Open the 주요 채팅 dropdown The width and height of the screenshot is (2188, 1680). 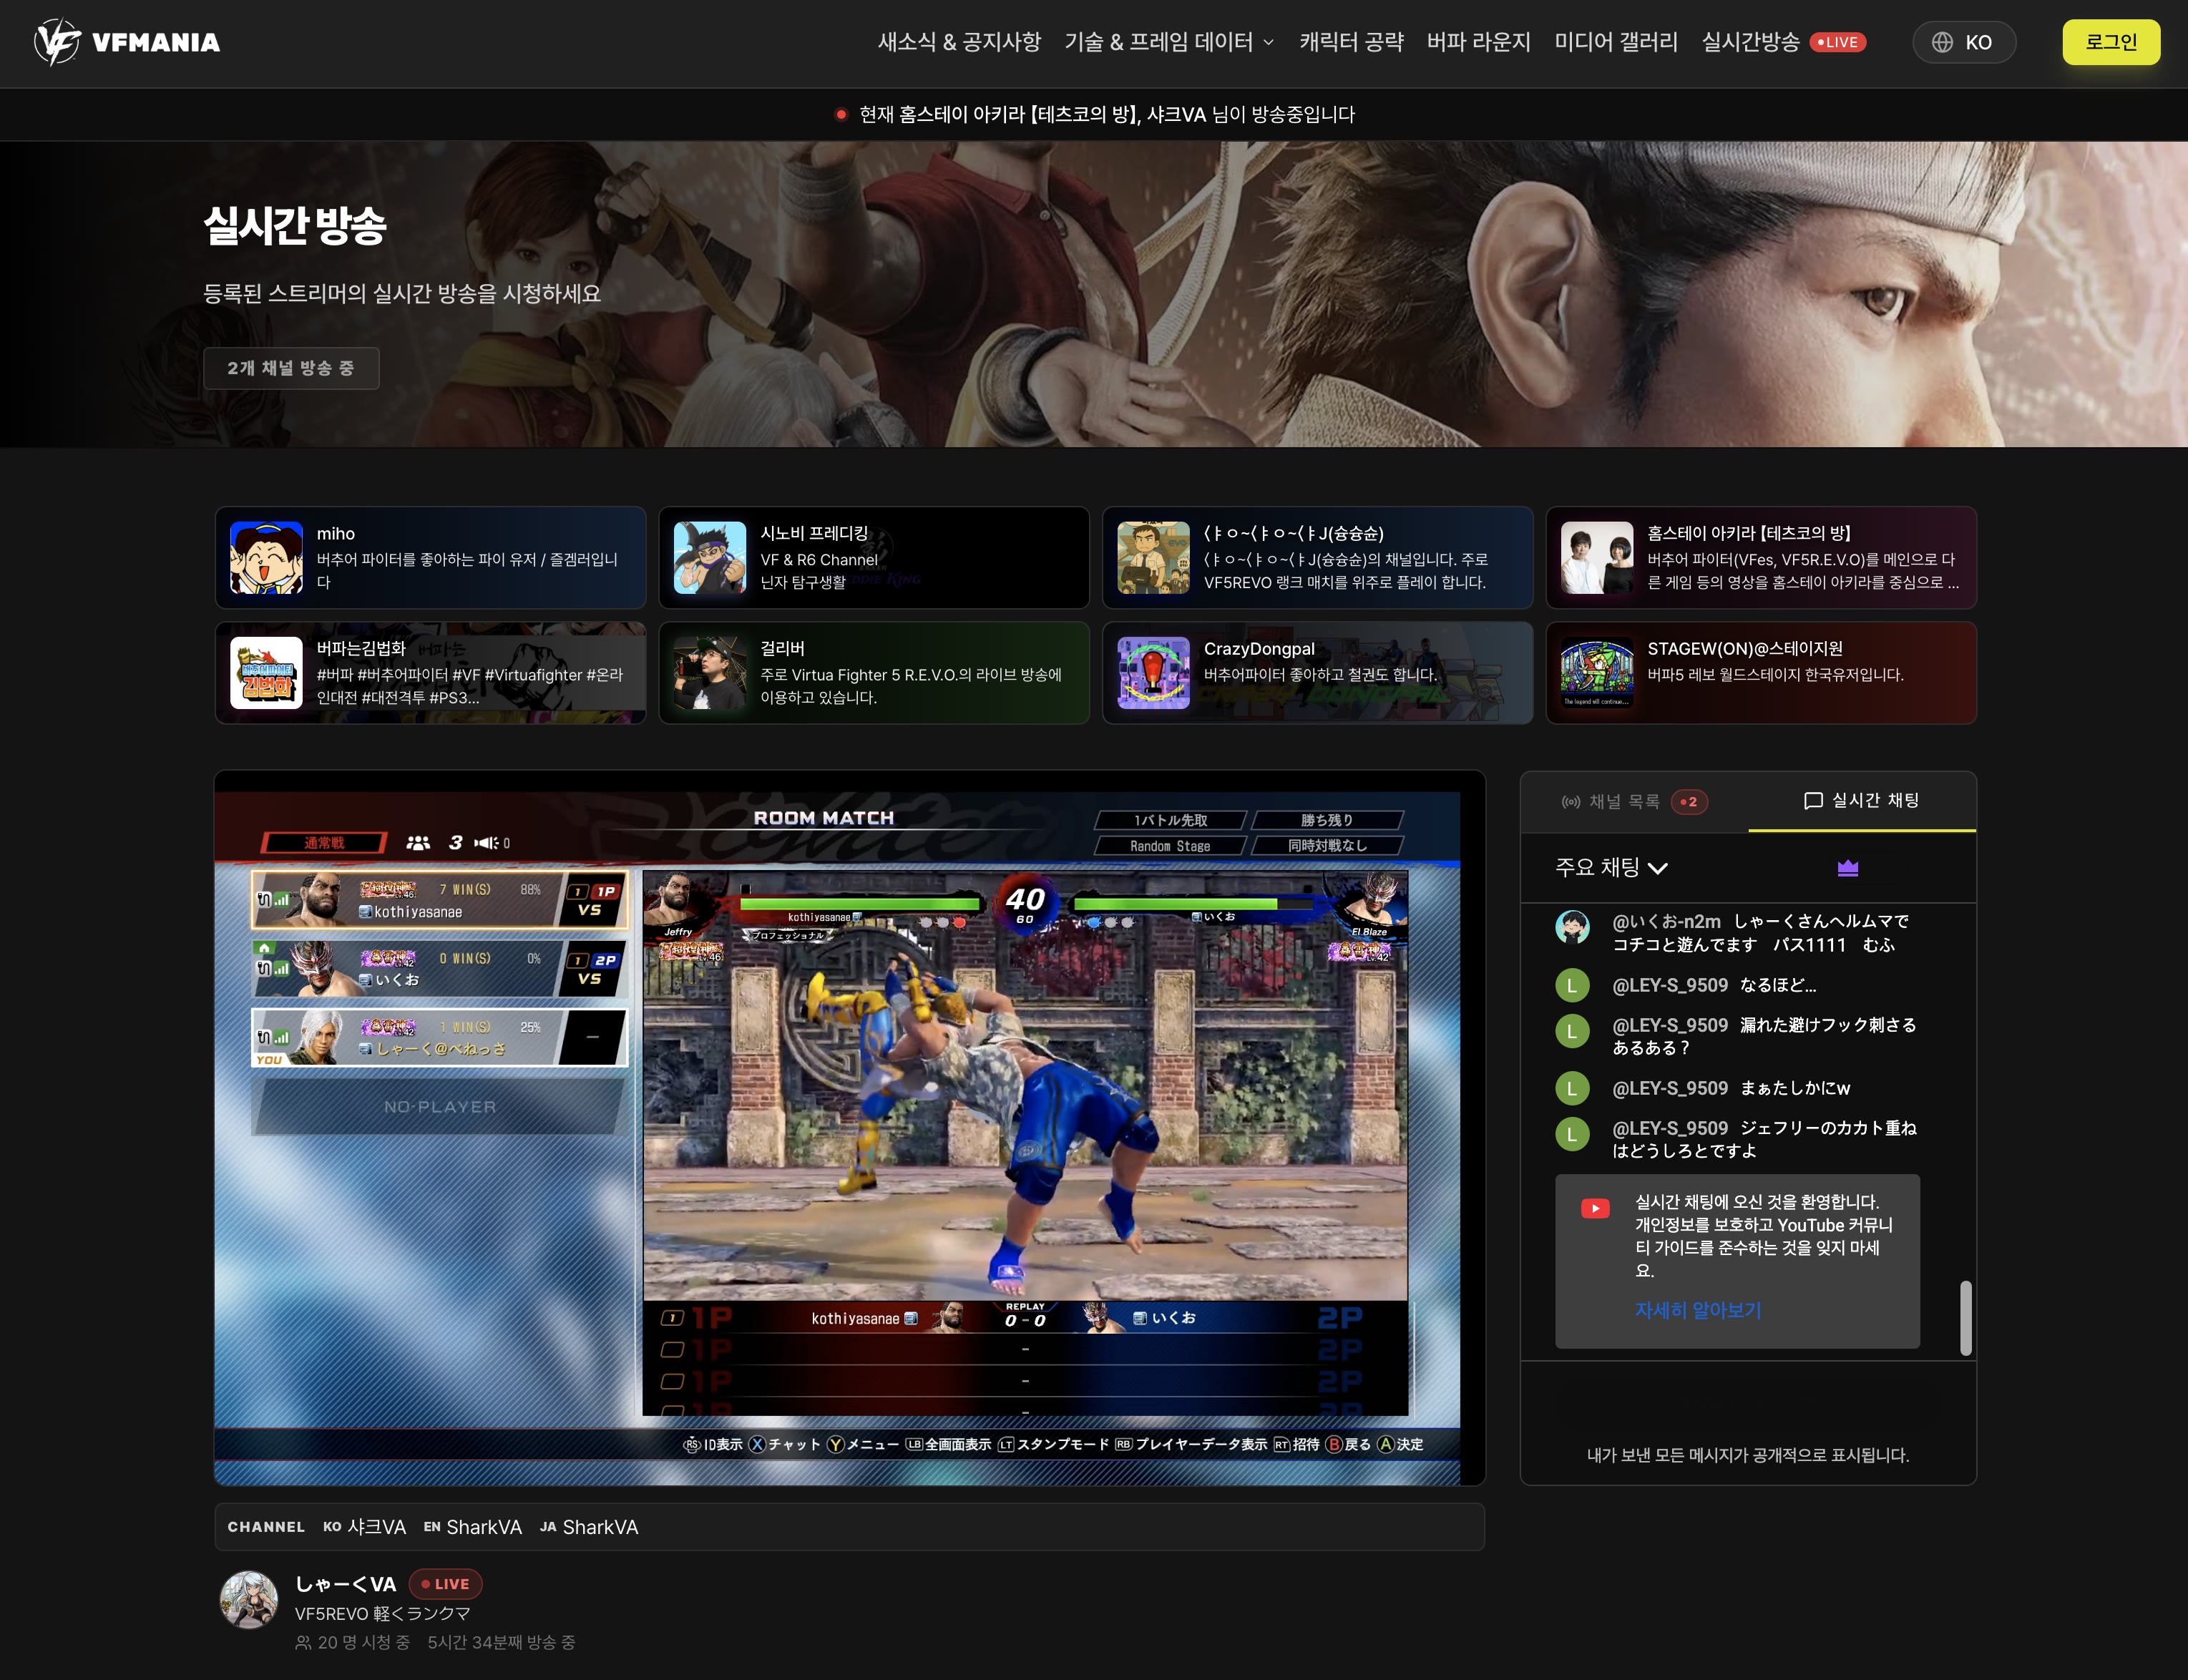click(1611, 867)
